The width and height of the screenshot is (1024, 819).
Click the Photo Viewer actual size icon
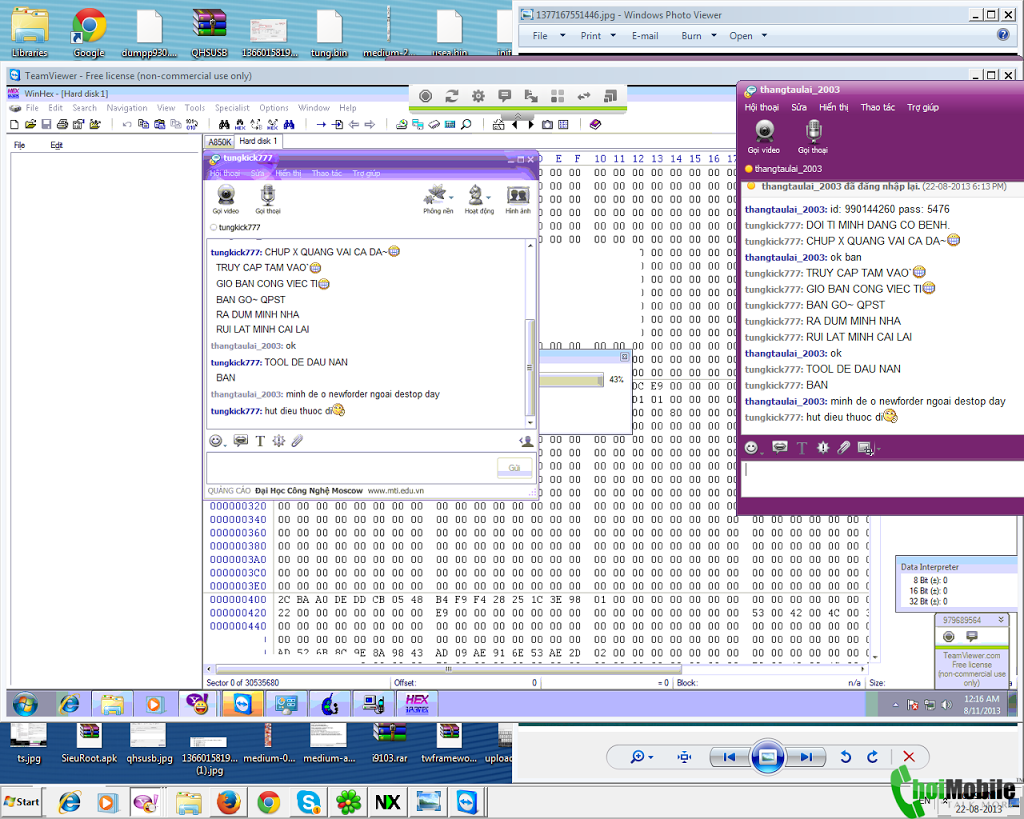(684, 757)
